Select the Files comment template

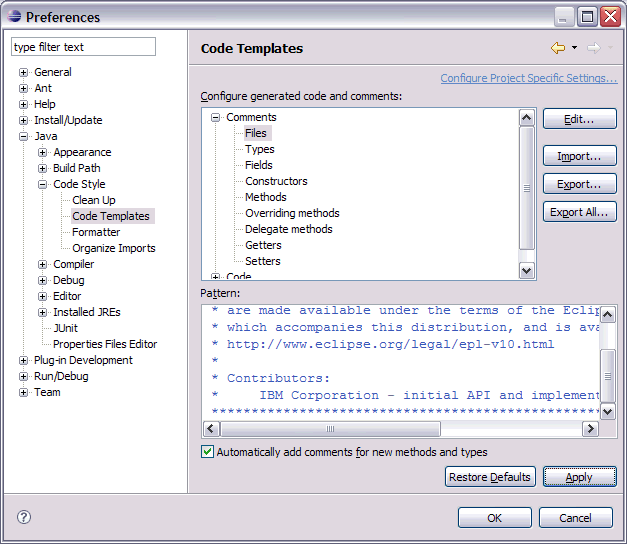pos(256,133)
